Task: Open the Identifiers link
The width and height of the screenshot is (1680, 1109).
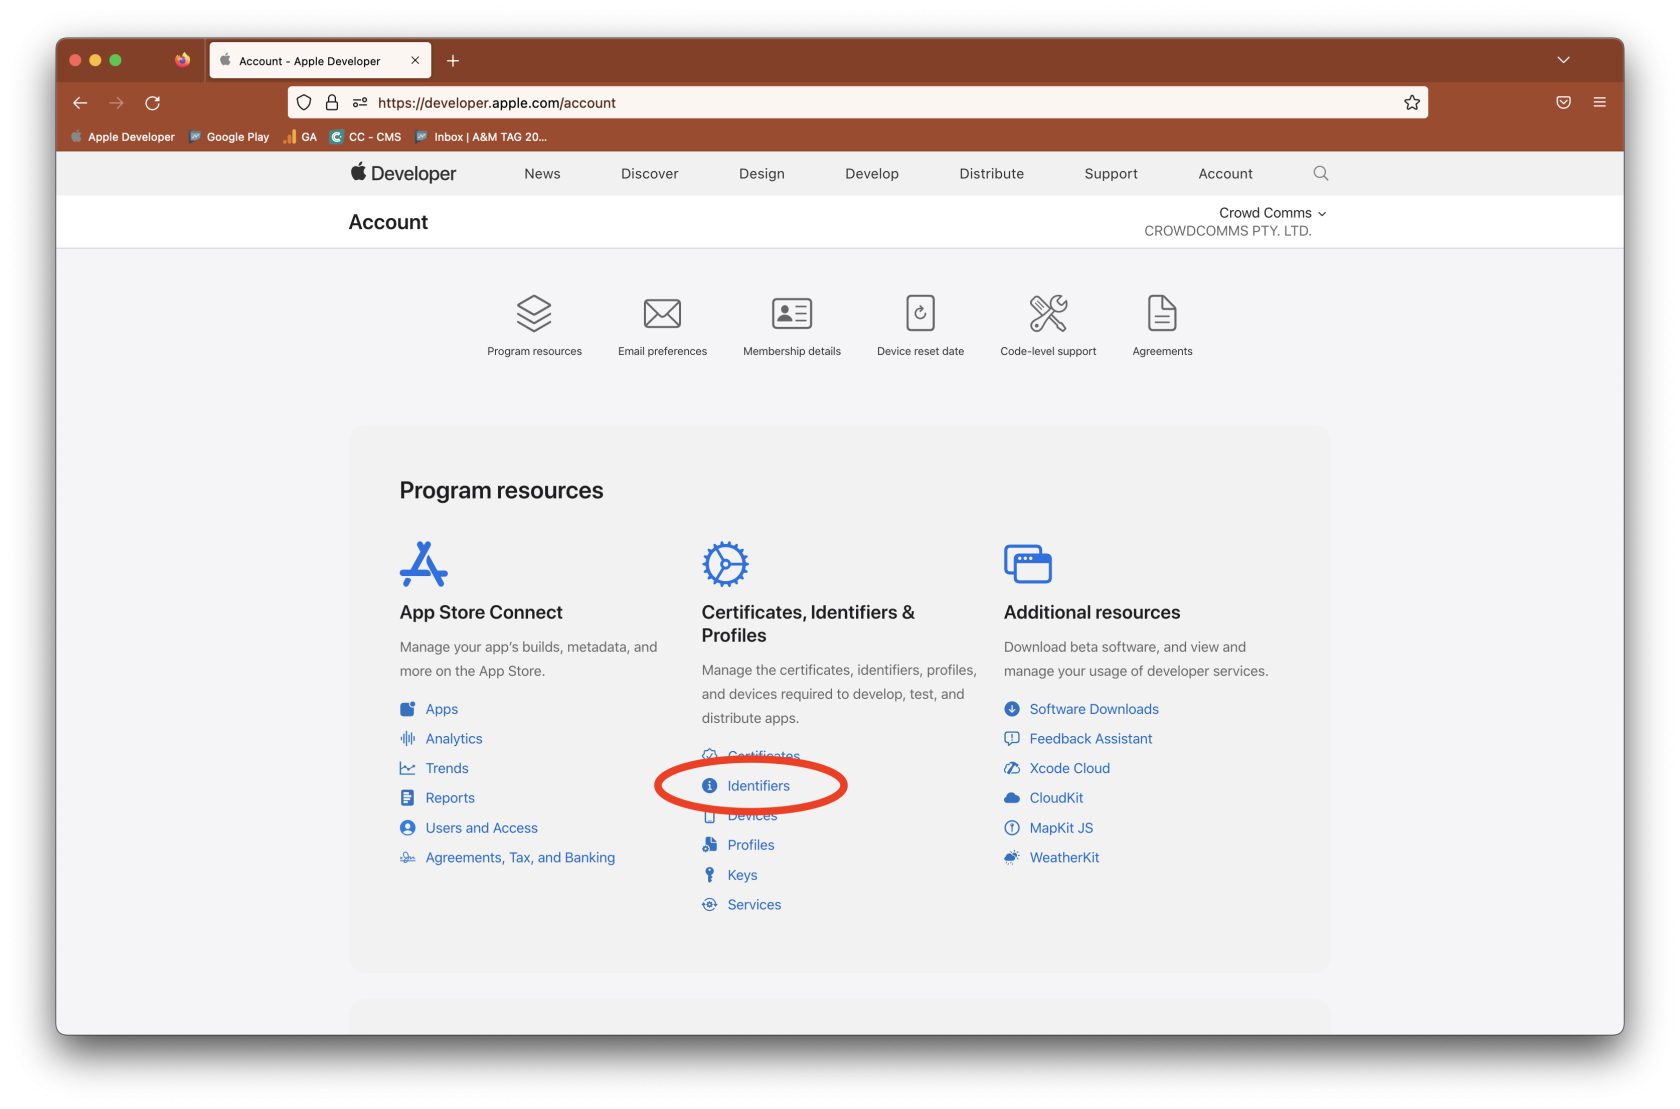Action: pos(758,786)
